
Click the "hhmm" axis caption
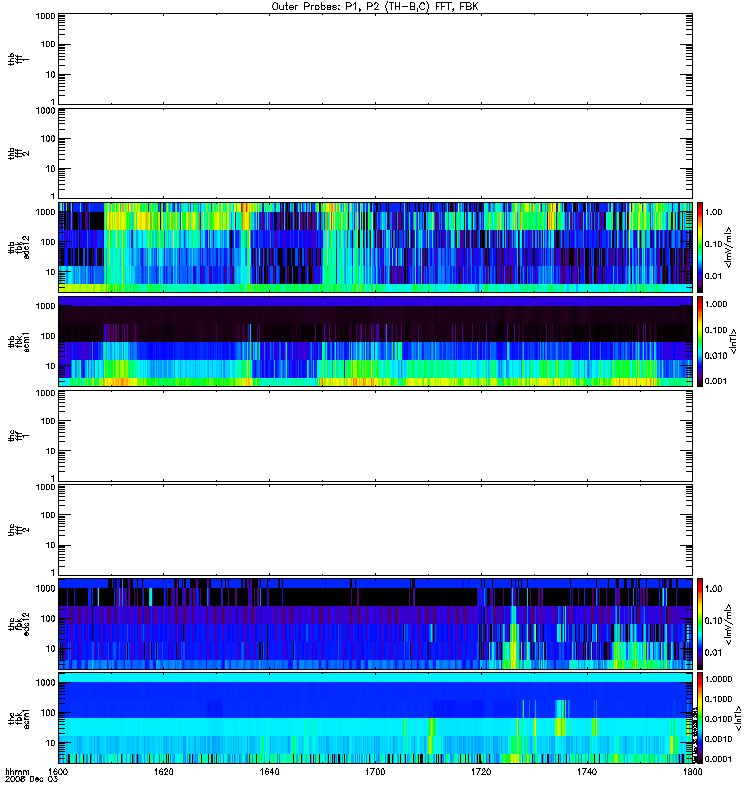(17, 772)
